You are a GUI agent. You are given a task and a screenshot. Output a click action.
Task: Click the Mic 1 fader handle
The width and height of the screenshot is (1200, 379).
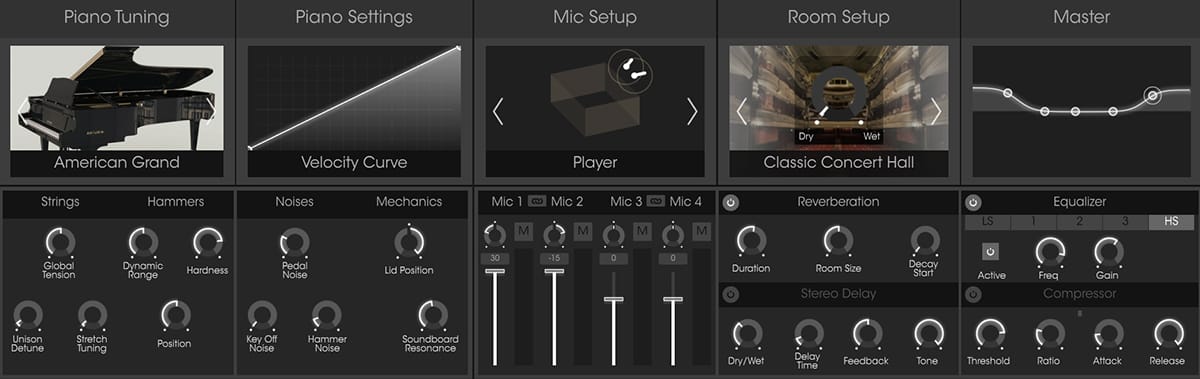[x=495, y=271]
